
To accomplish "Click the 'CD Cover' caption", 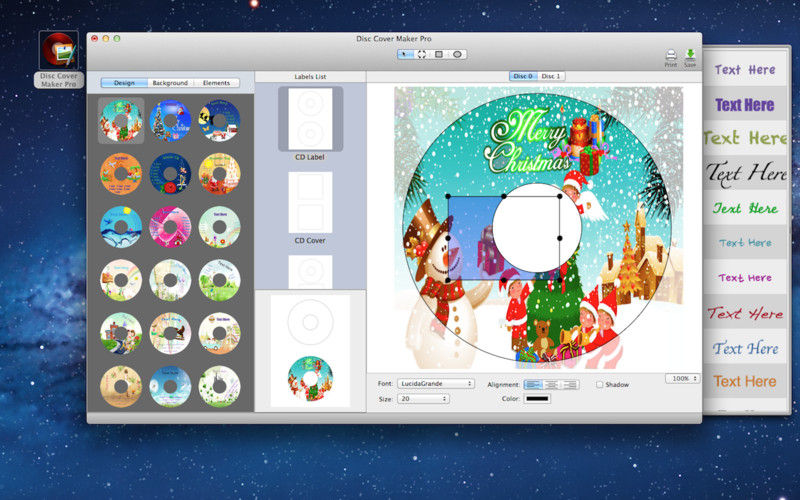I will (x=310, y=240).
